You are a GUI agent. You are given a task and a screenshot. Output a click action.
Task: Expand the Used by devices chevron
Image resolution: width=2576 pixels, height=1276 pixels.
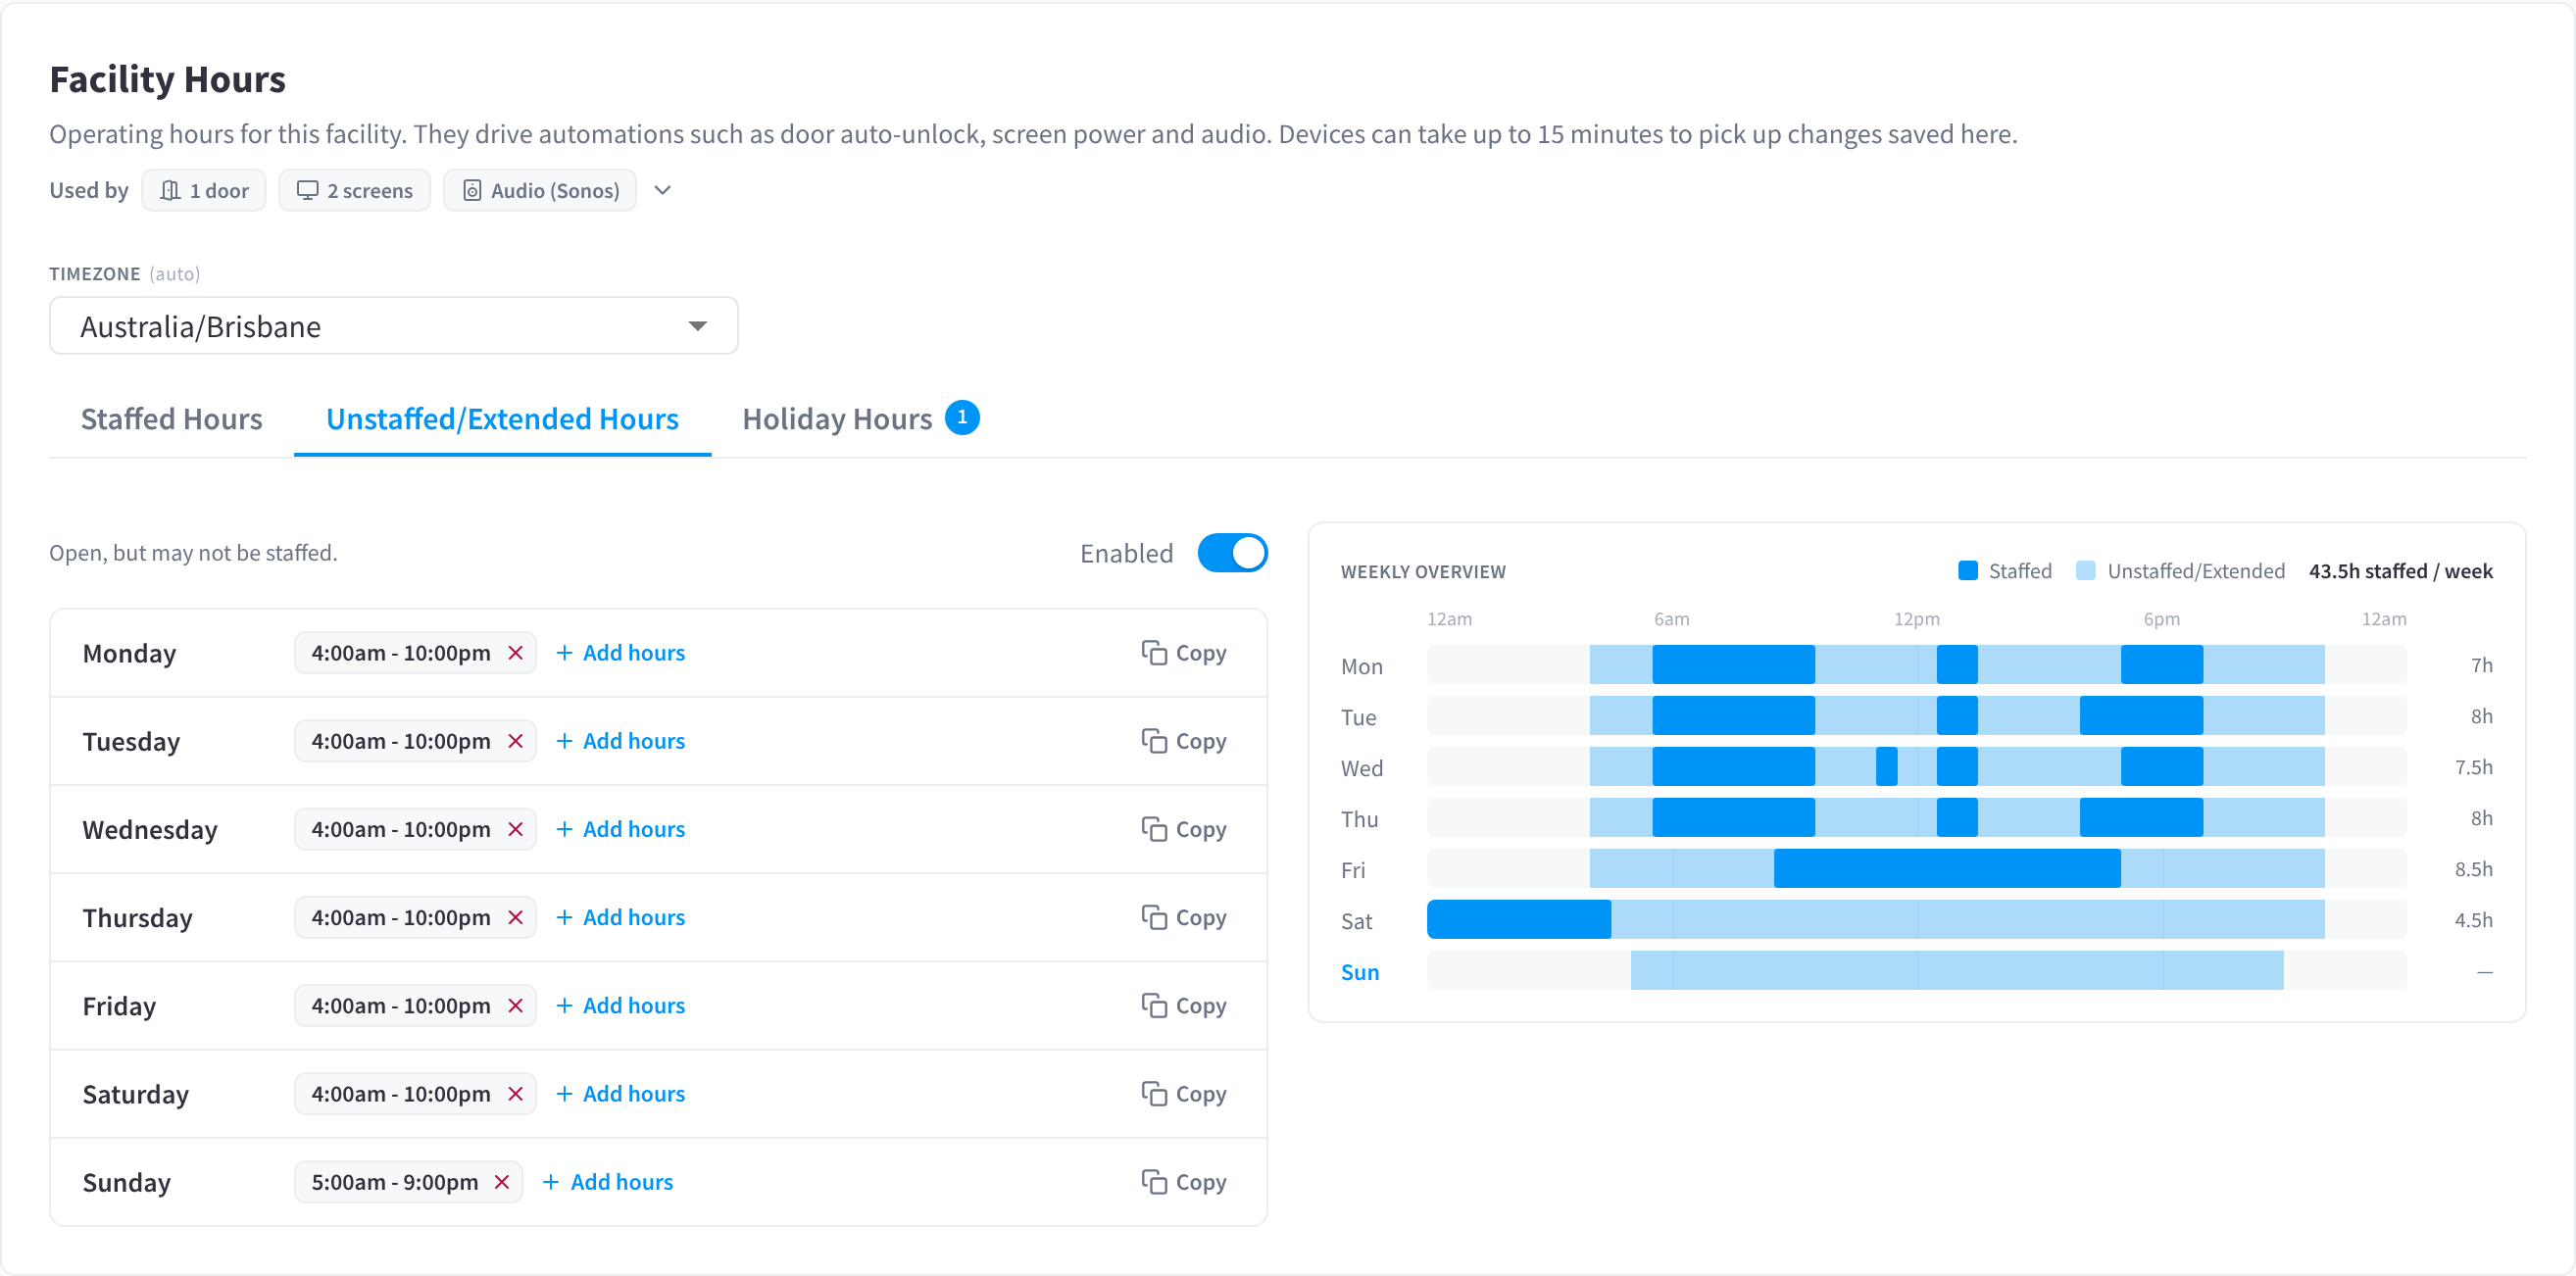coord(662,190)
